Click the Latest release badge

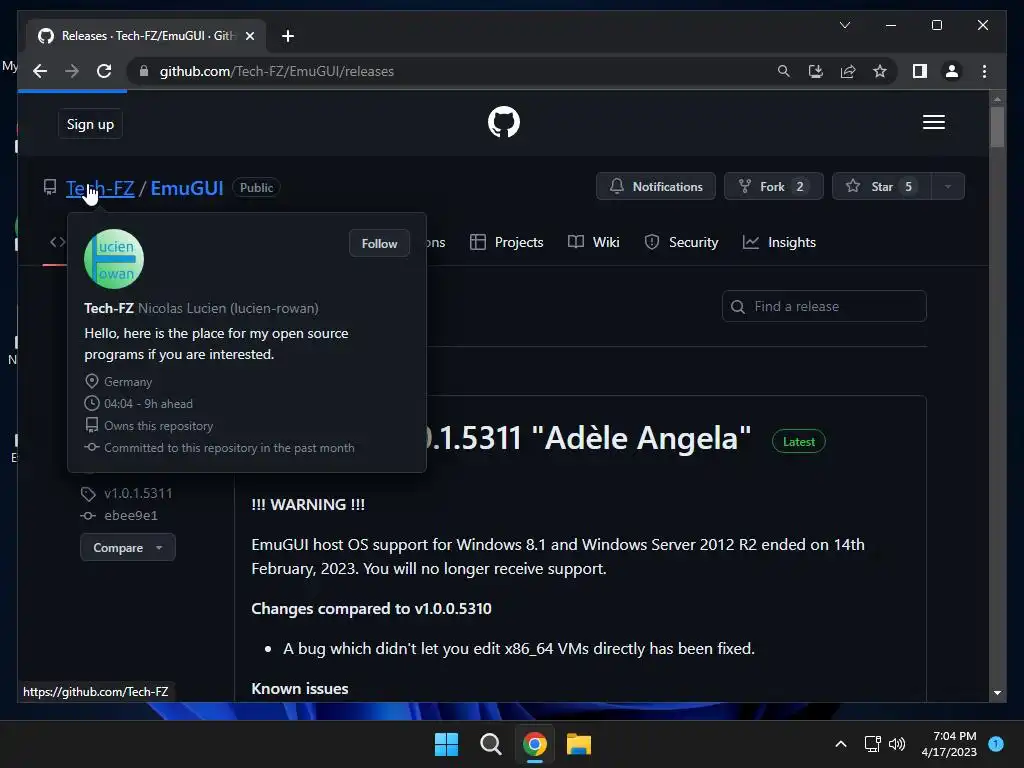point(799,442)
